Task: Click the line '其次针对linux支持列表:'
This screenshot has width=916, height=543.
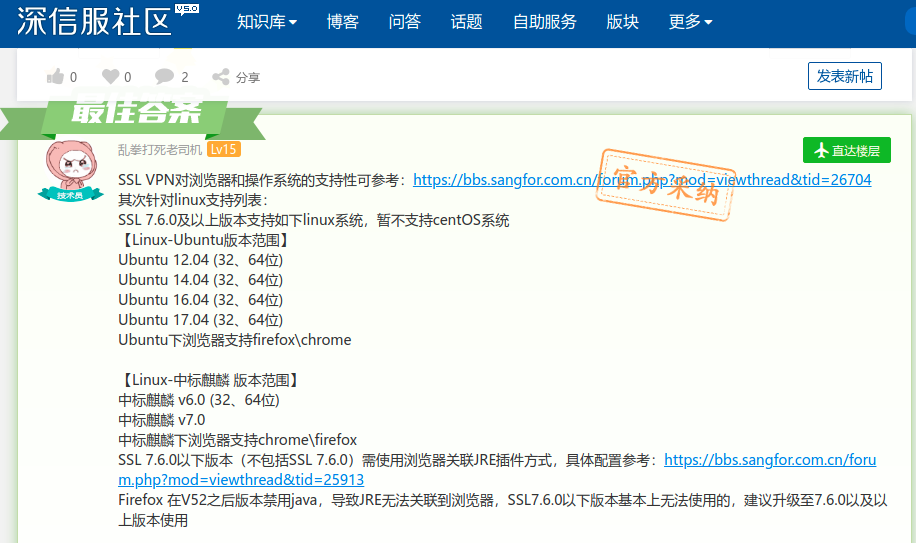Action: pos(193,200)
